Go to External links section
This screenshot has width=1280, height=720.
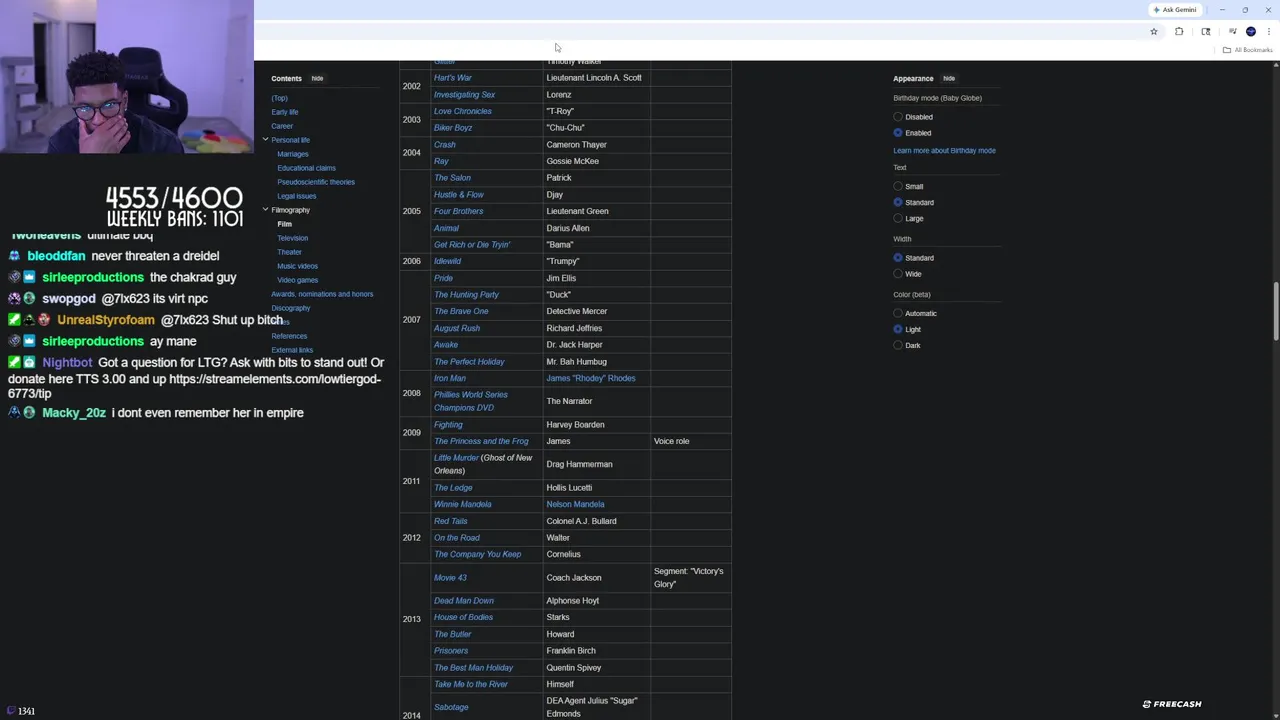click(292, 350)
